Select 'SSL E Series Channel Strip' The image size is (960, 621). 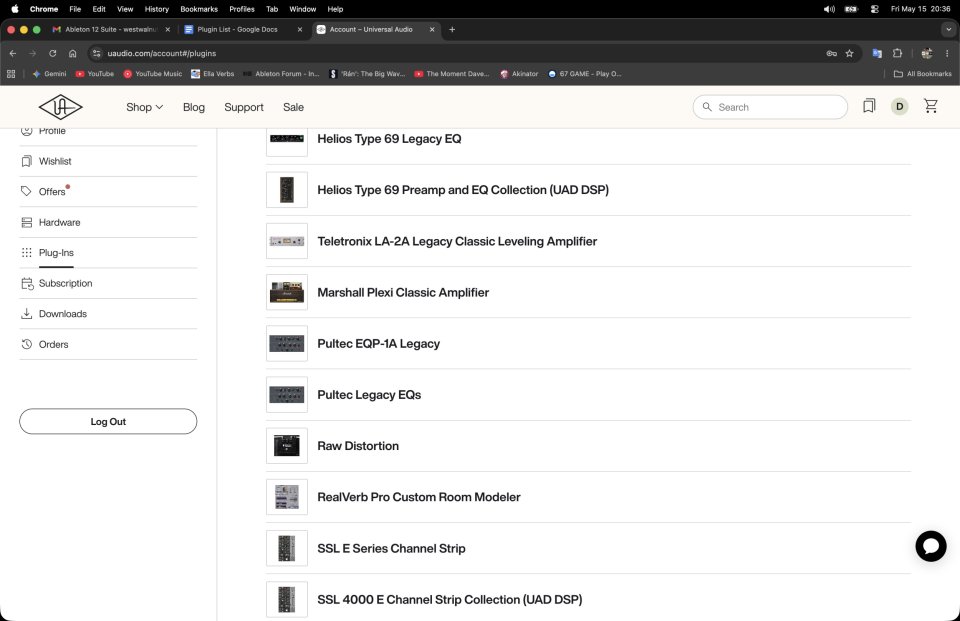(391, 548)
